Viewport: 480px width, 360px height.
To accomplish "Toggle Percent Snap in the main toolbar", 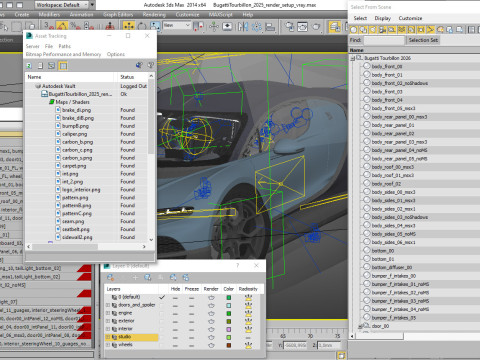I will 75,26.
